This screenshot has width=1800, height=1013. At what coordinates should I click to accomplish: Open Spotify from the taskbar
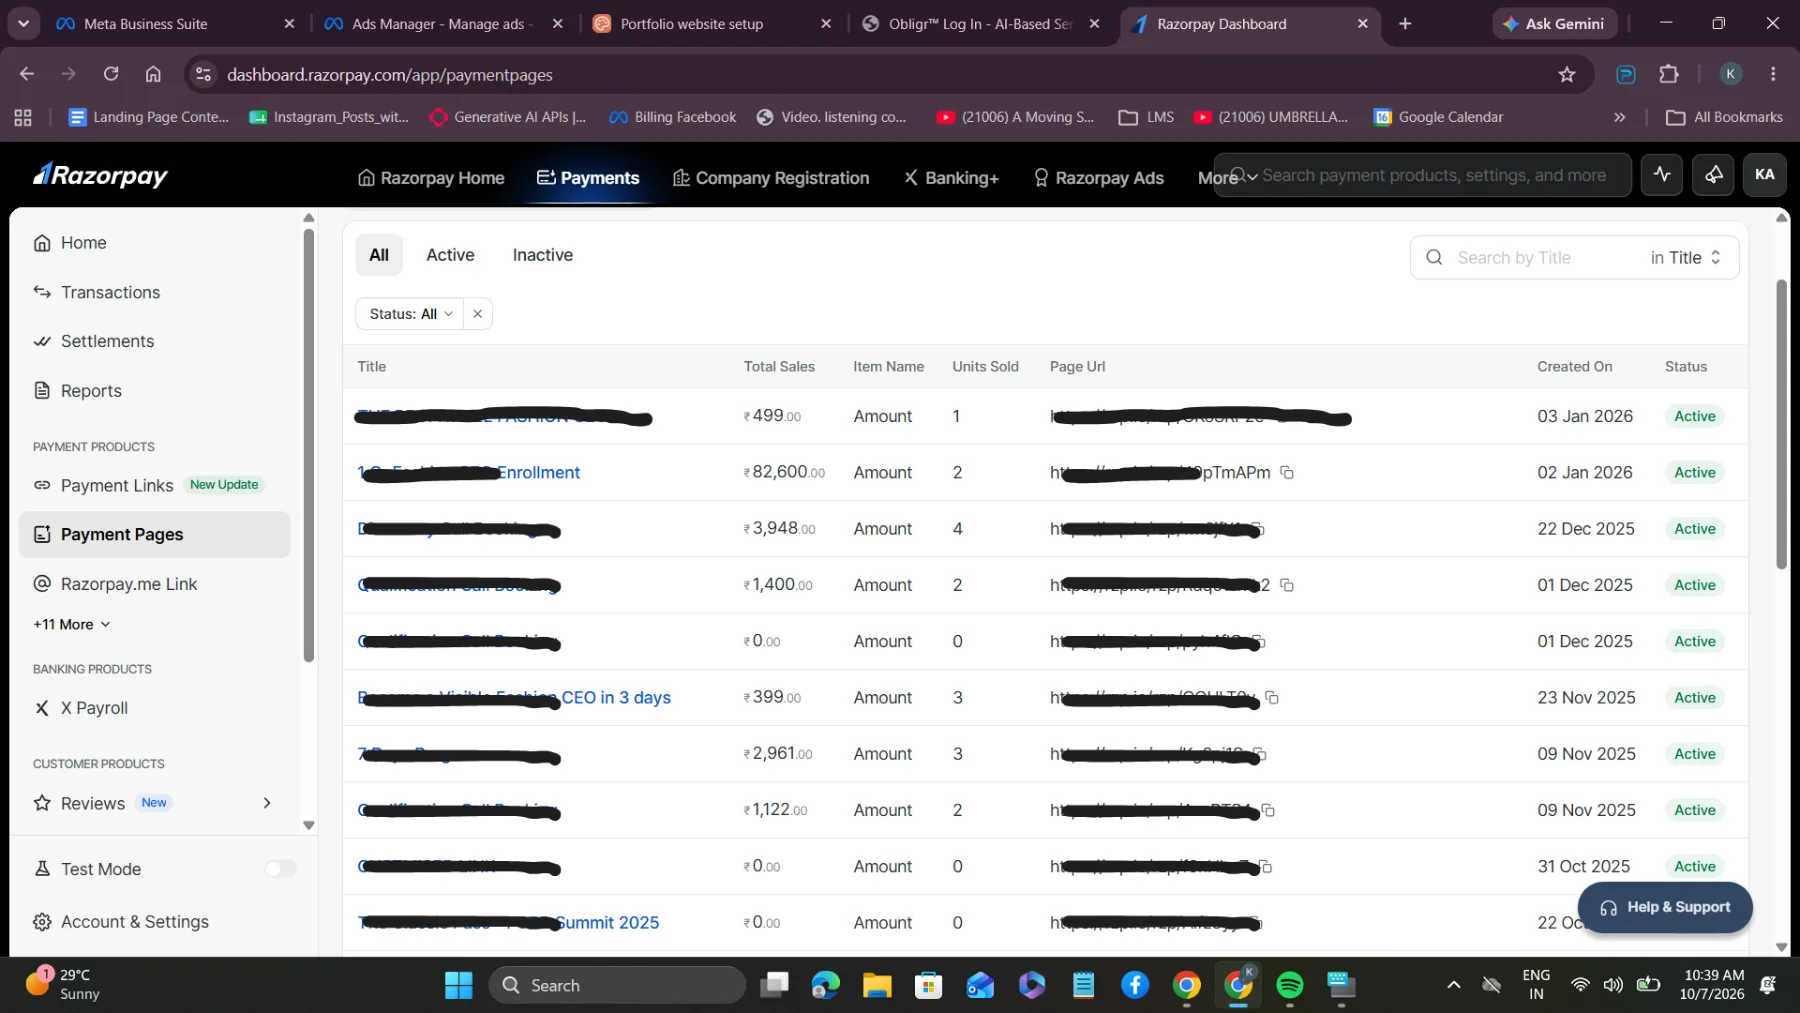tap(1290, 985)
